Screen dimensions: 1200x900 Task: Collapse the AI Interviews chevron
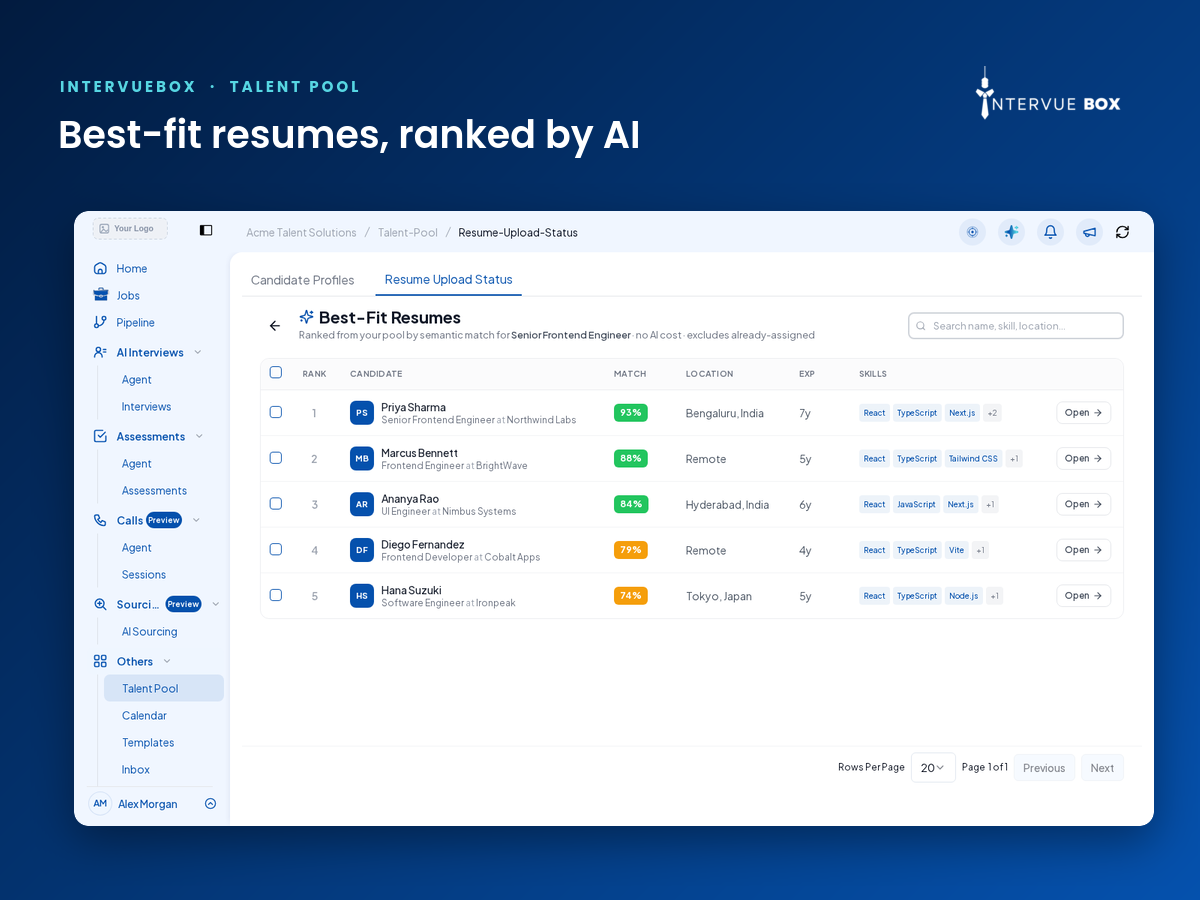(198, 352)
